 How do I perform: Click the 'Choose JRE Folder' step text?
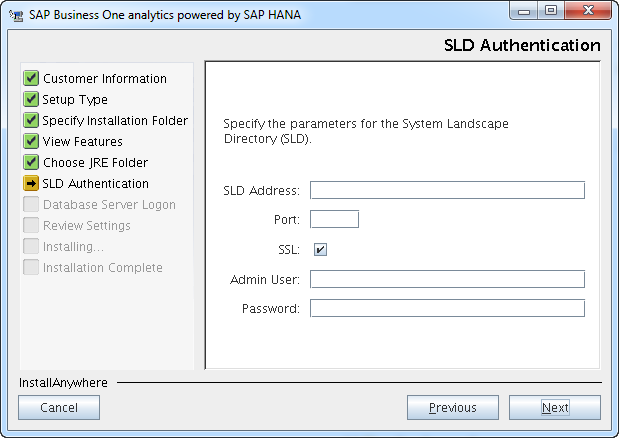tap(96, 163)
